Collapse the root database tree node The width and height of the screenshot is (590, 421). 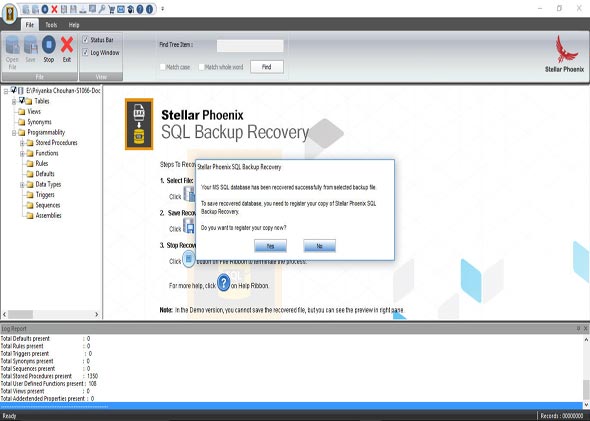(x=6, y=91)
